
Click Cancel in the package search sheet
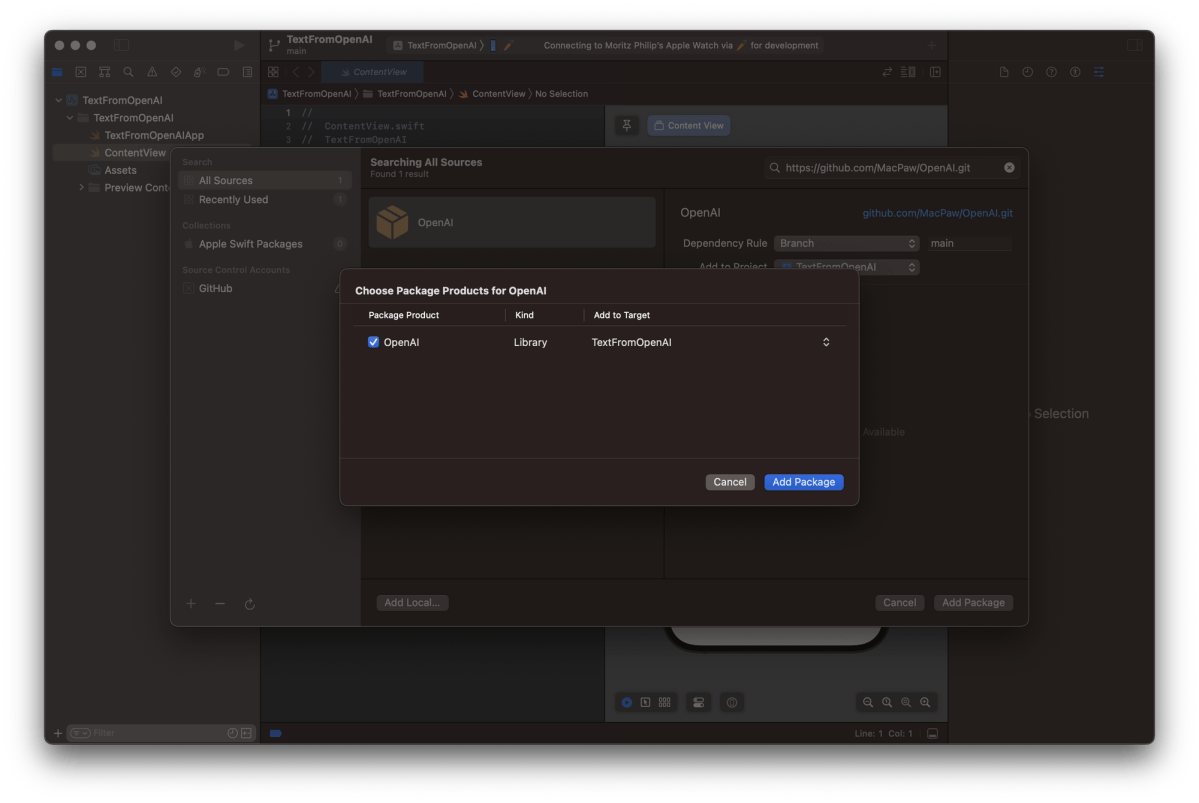click(899, 603)
